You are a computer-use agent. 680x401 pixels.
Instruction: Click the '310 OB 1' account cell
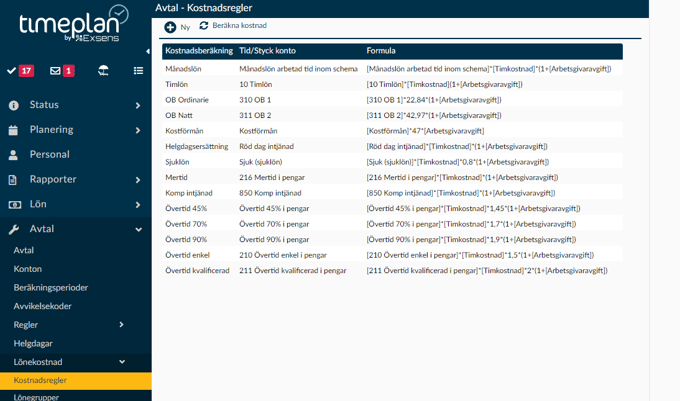255,100
